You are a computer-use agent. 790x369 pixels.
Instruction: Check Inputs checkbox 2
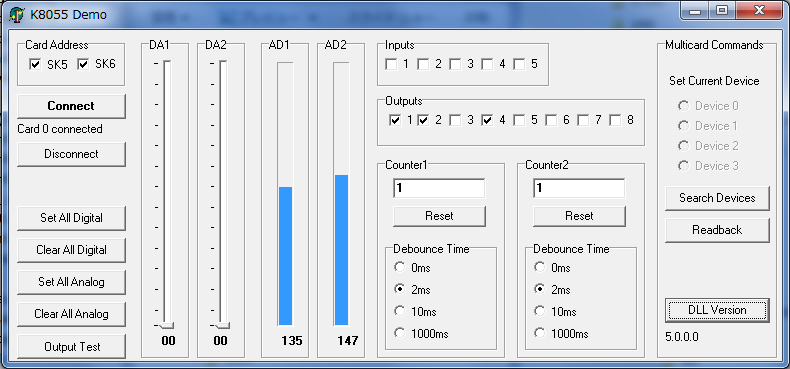click(x=423, y=65)
